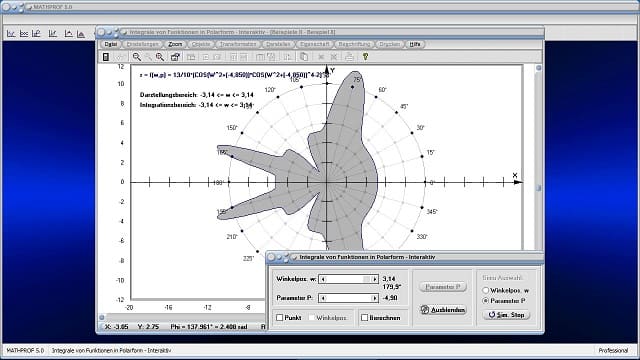Click the Darstellungsbereich text line
640x360 pixels.
(x=196, y=95)
